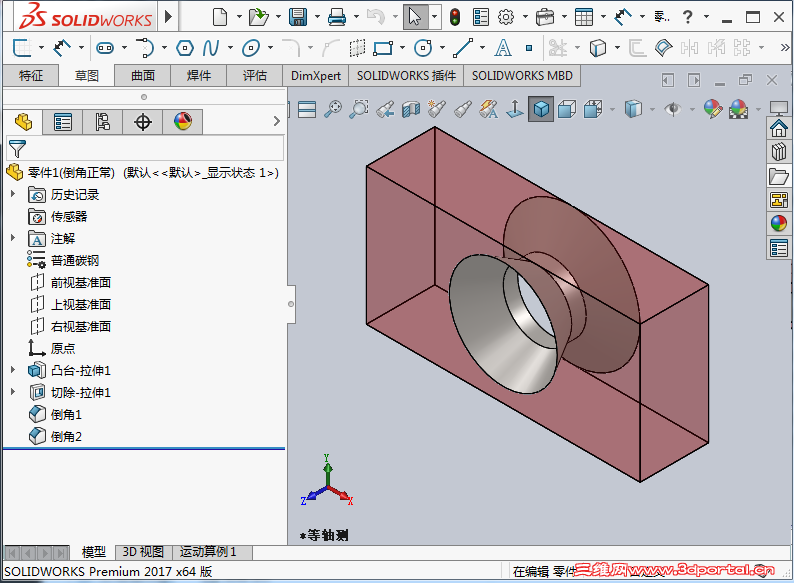Select the Point sketch tool
The image size is (794, 583).
529,48
